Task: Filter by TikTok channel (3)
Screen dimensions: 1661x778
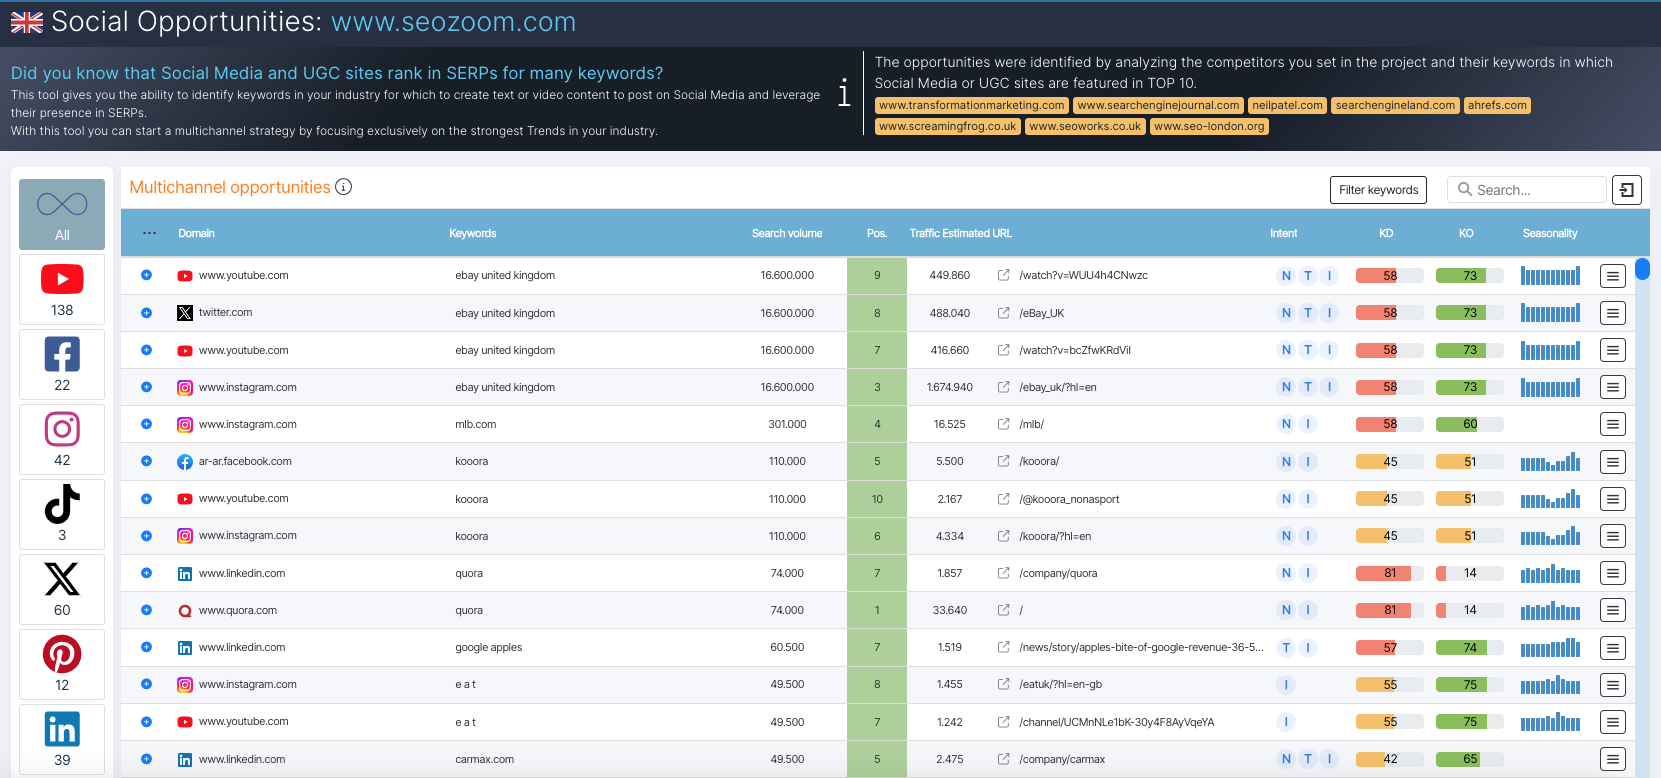Action: coord(62,515)
